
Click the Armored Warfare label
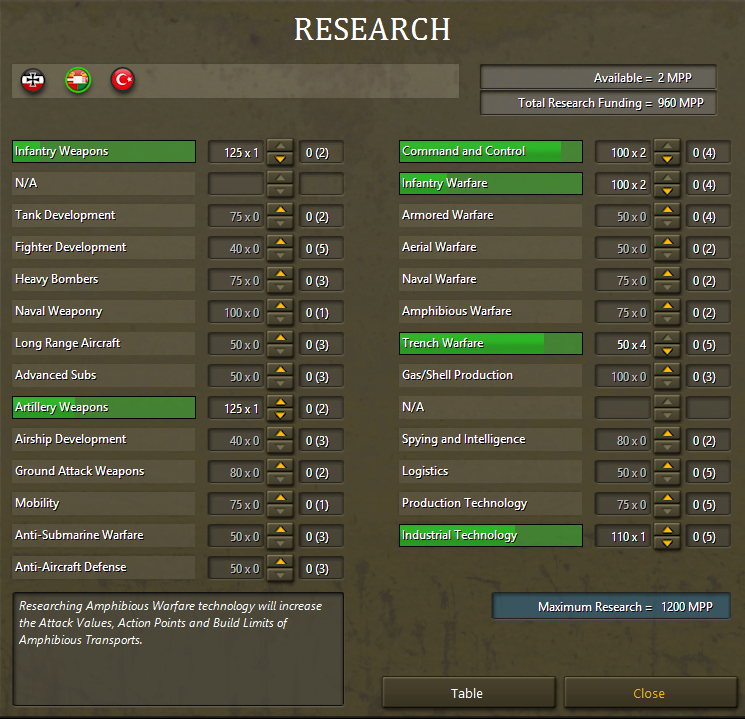pyautogui.click(x=448, y=215)
